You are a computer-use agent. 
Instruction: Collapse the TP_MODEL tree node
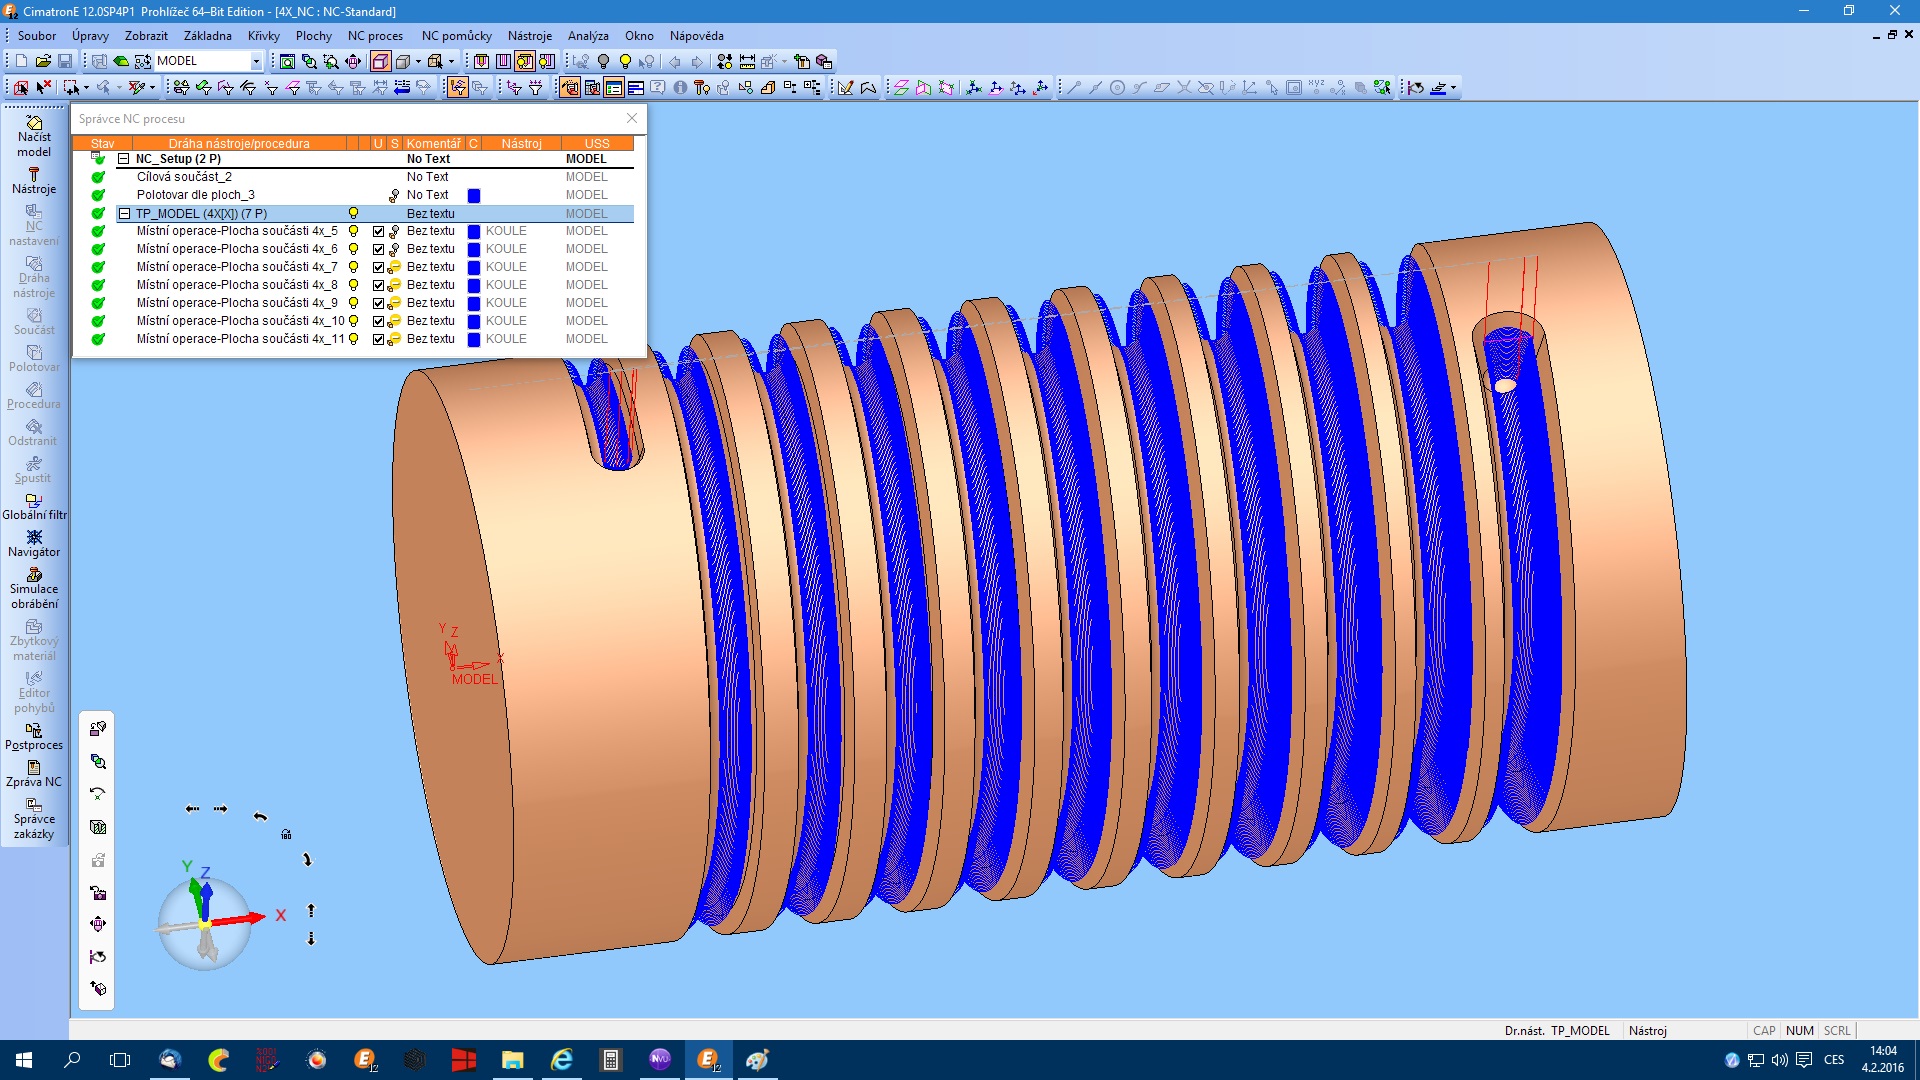124,213
